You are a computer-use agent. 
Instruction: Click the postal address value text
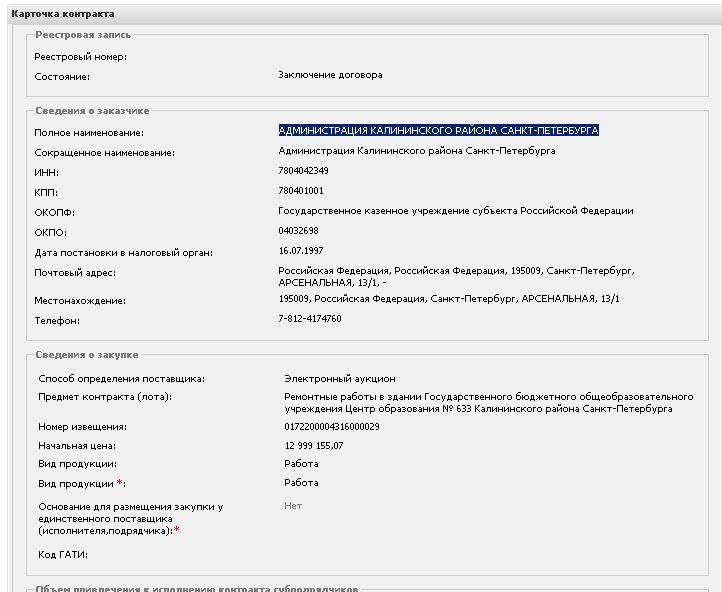coord(456,277)
